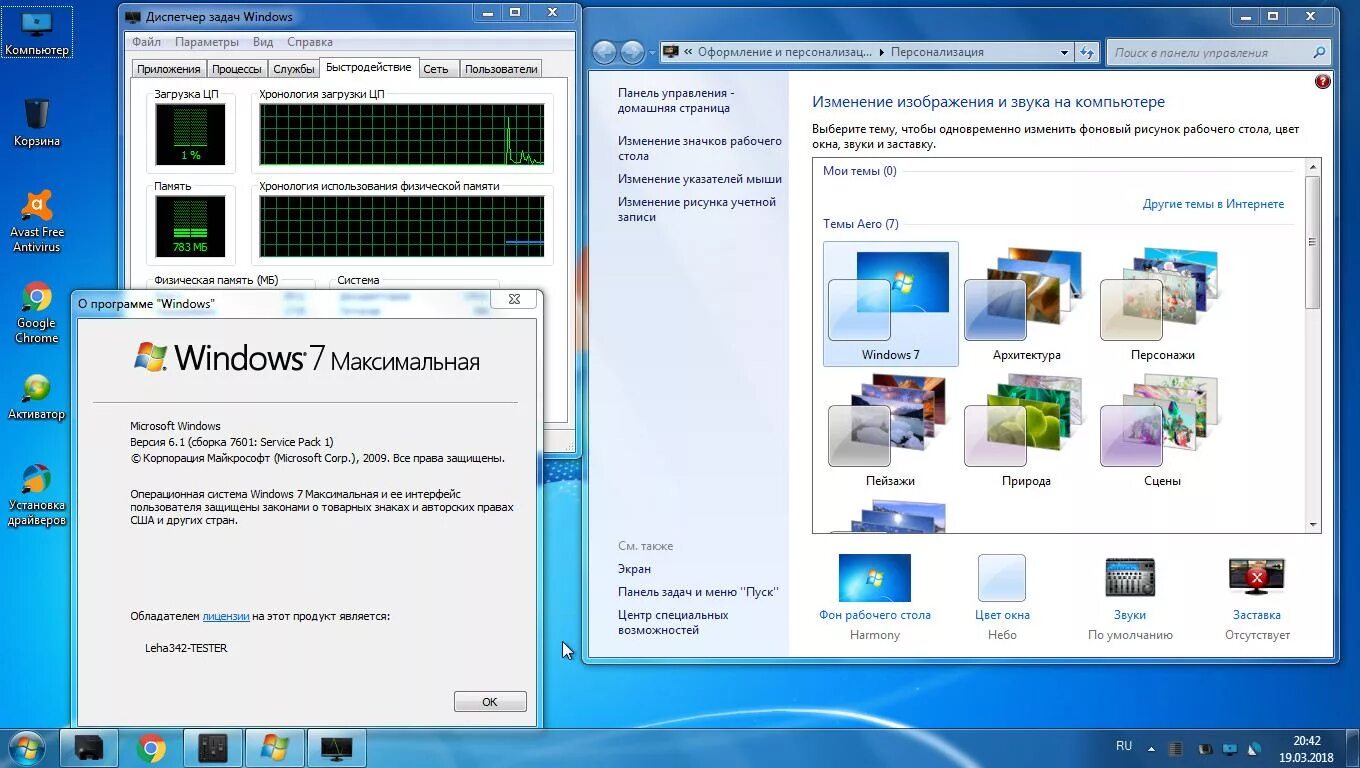
Task: Click the Forward arrow in Personalization window
Action: point(632,52)
